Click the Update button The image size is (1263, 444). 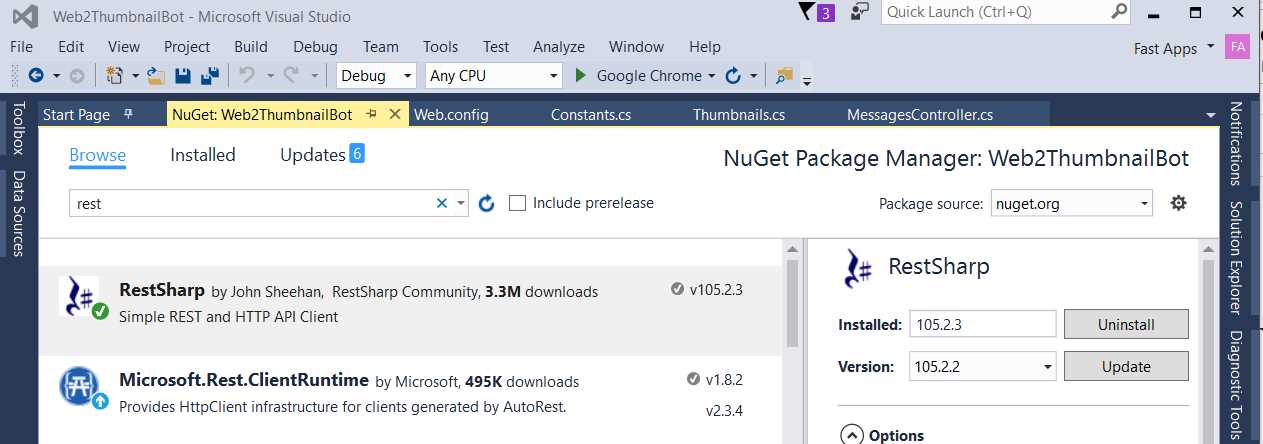click(1126, 366)
